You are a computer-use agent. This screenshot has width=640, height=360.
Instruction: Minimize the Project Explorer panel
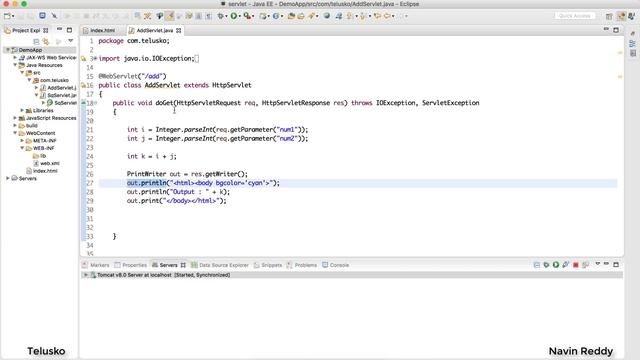point(59,30)
